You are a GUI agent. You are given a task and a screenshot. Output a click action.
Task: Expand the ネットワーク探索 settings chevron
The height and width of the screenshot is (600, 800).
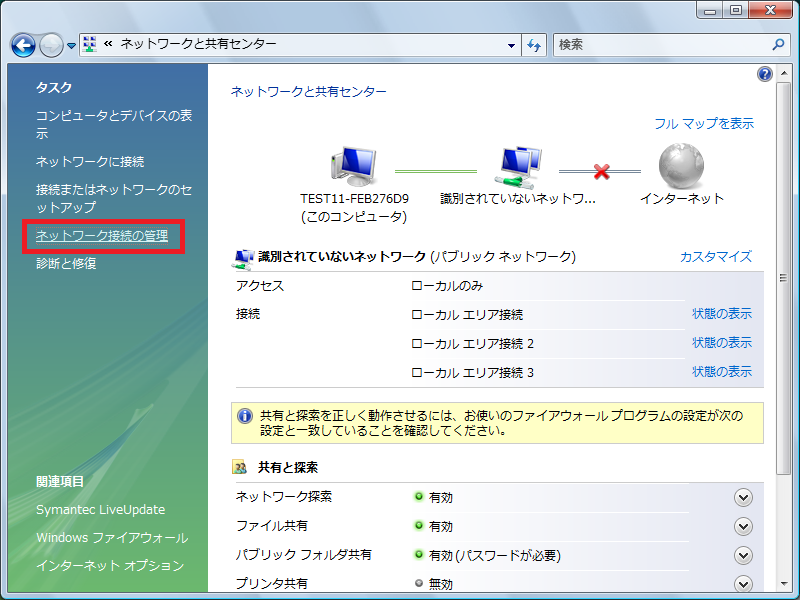742,498
